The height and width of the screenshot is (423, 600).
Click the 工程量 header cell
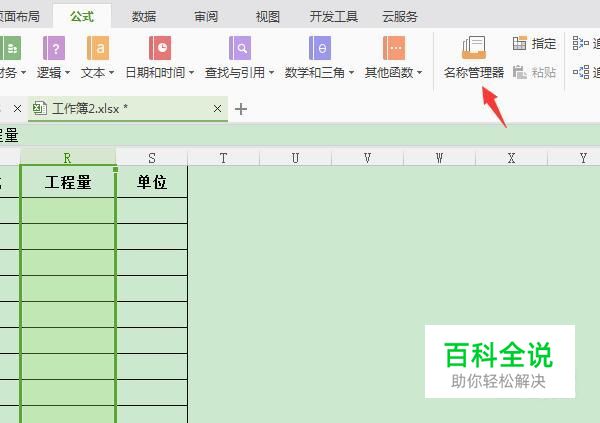click(x=68, y=182)
